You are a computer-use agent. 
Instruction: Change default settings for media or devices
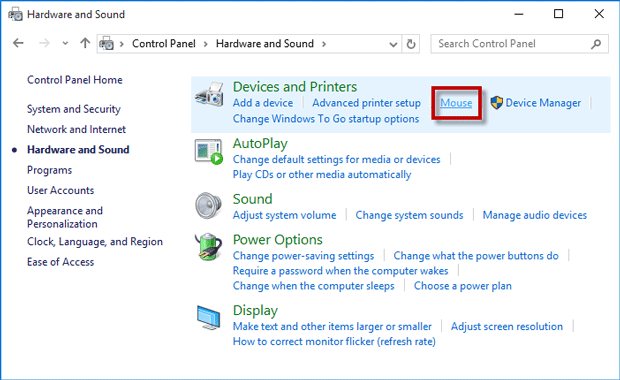[336, 159]
